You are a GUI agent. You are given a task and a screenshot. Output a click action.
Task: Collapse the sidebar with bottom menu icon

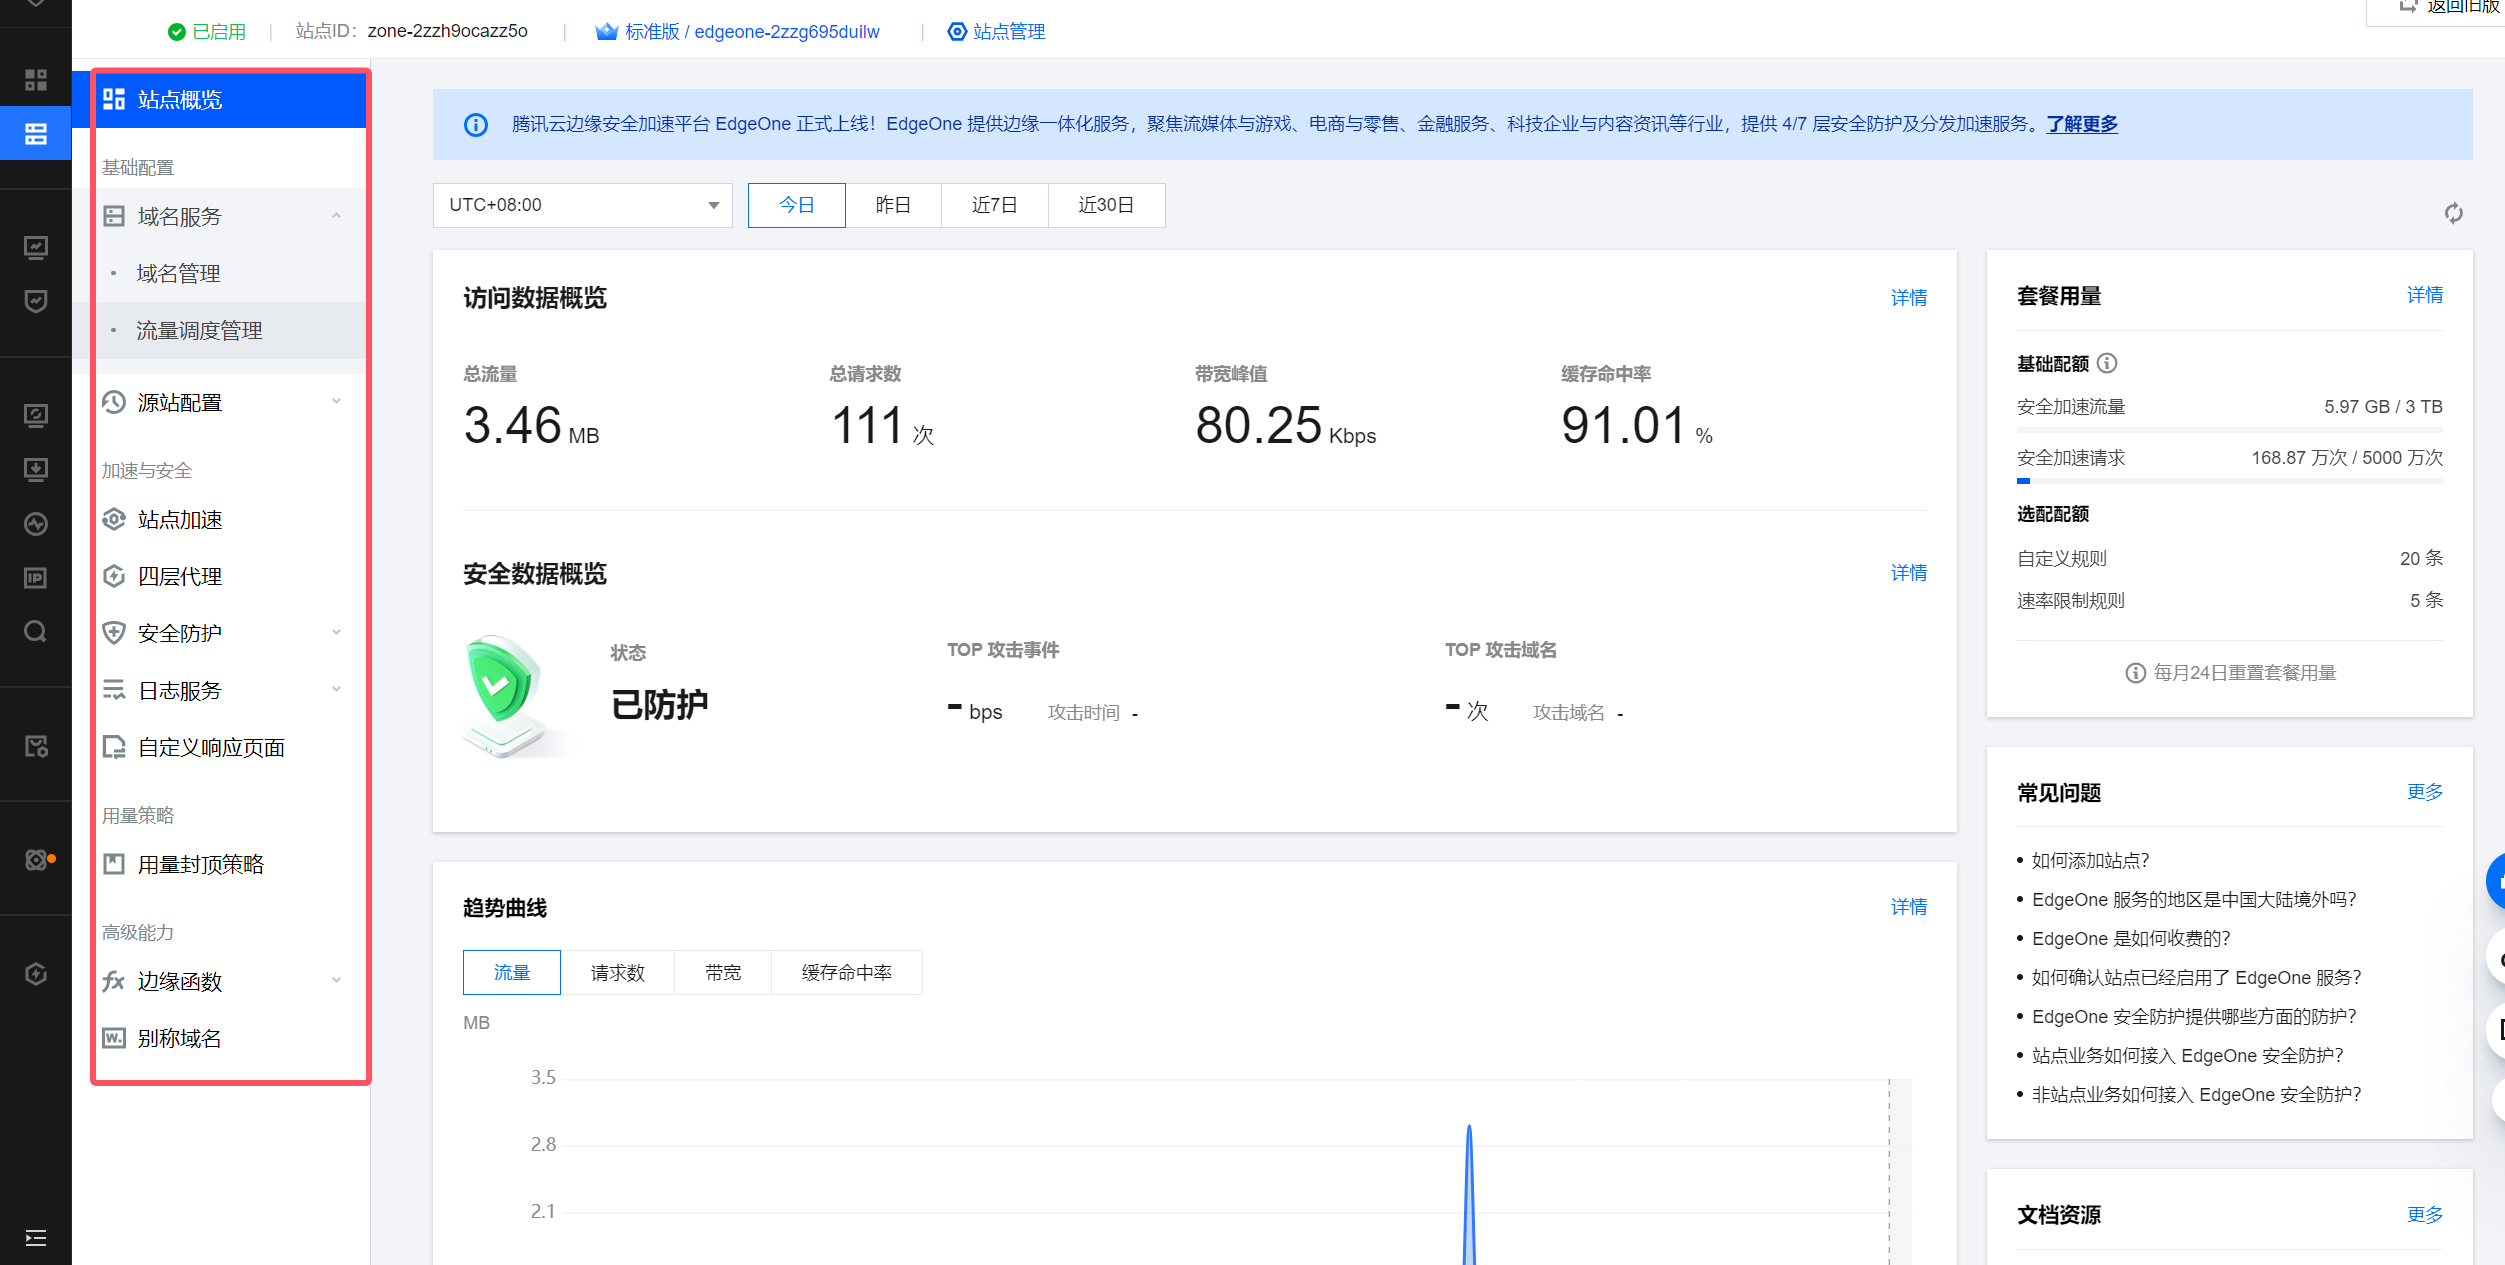point(36,1238)
